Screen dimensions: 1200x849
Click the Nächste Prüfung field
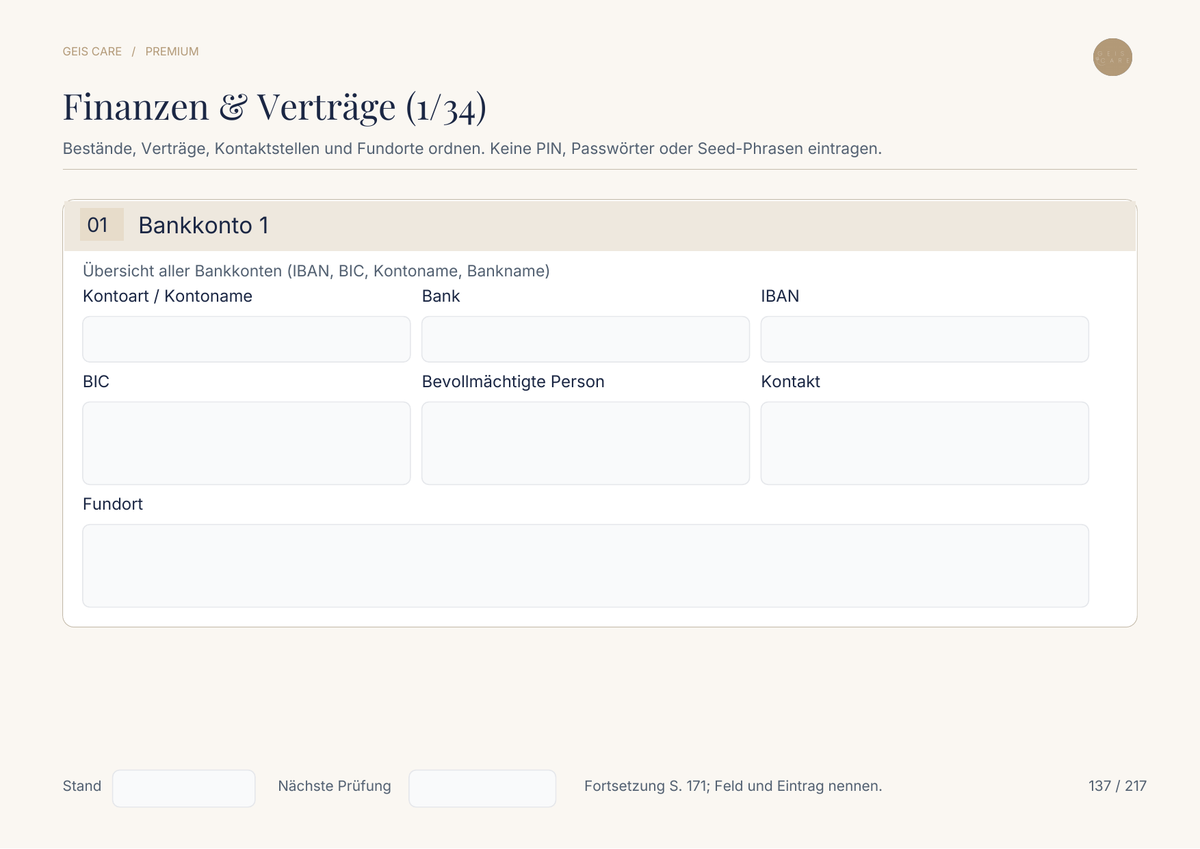click(482, 788)
